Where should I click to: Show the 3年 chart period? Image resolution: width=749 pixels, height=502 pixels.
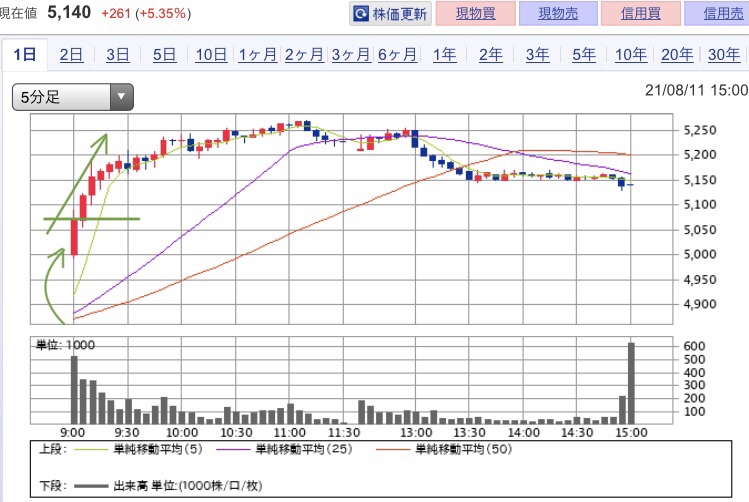point(537,55)
